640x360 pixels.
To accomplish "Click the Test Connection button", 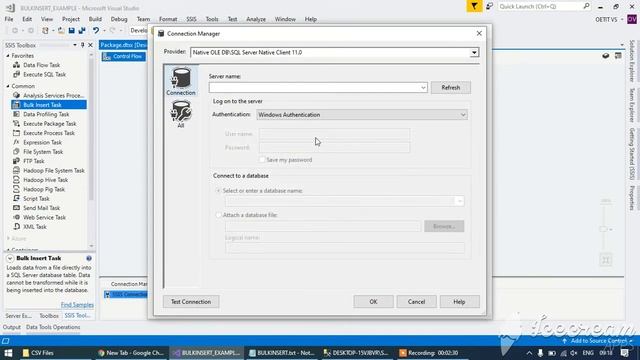I will click(x=191, y=302).
